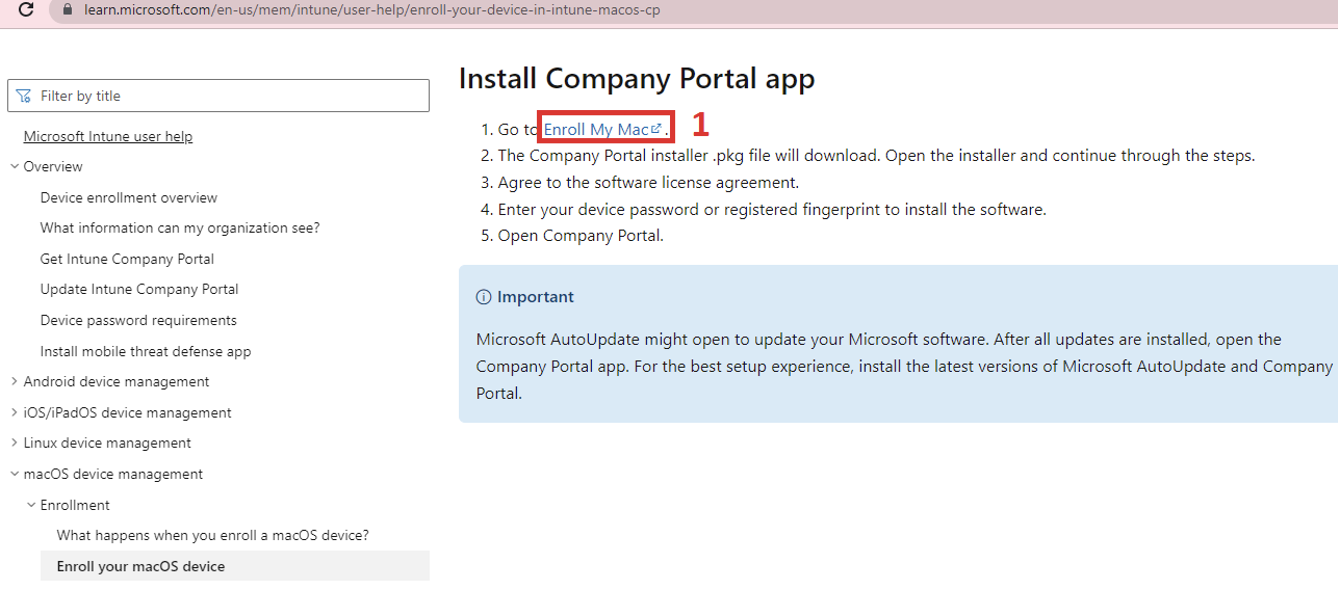Viewport: 1338px width, 590px height.
Task: Collapse macOS device management section
Action: pyautogui.click(x=15, y=474)
